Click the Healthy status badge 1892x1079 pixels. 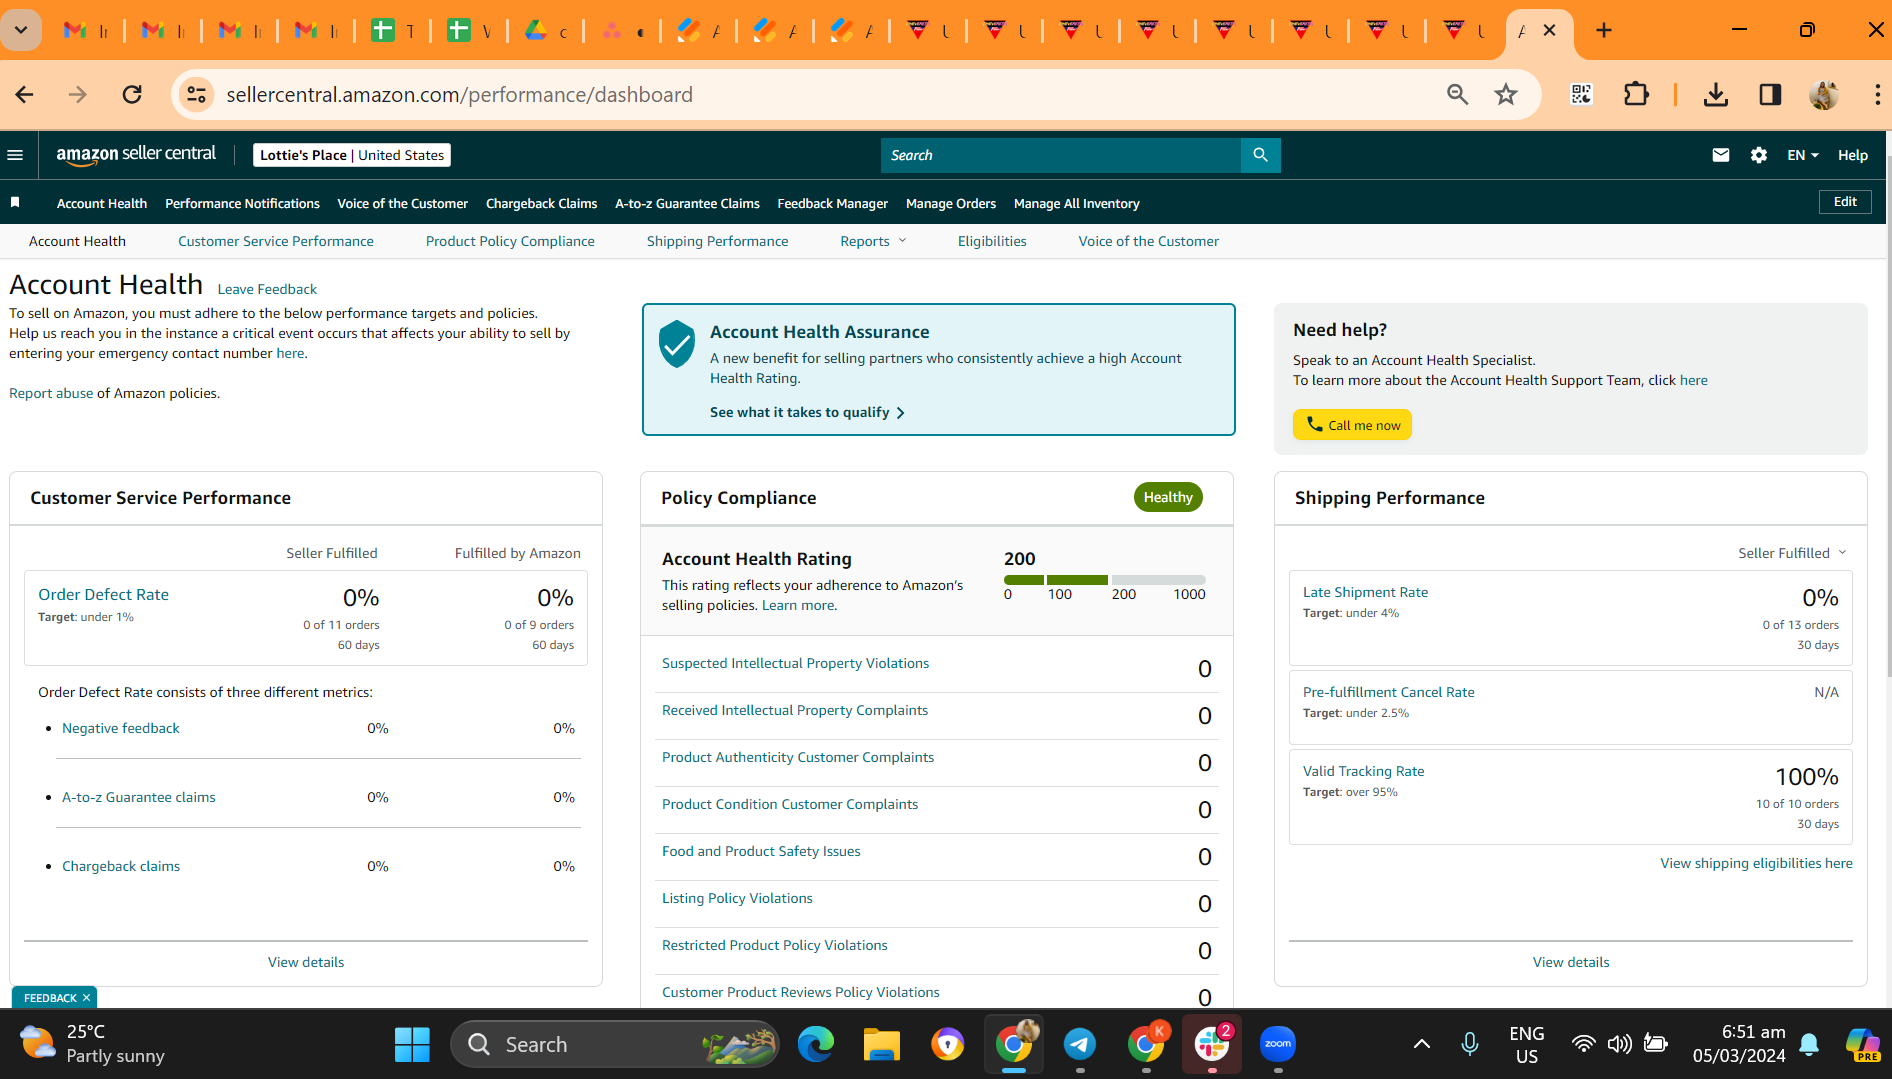coord(1168,497)
